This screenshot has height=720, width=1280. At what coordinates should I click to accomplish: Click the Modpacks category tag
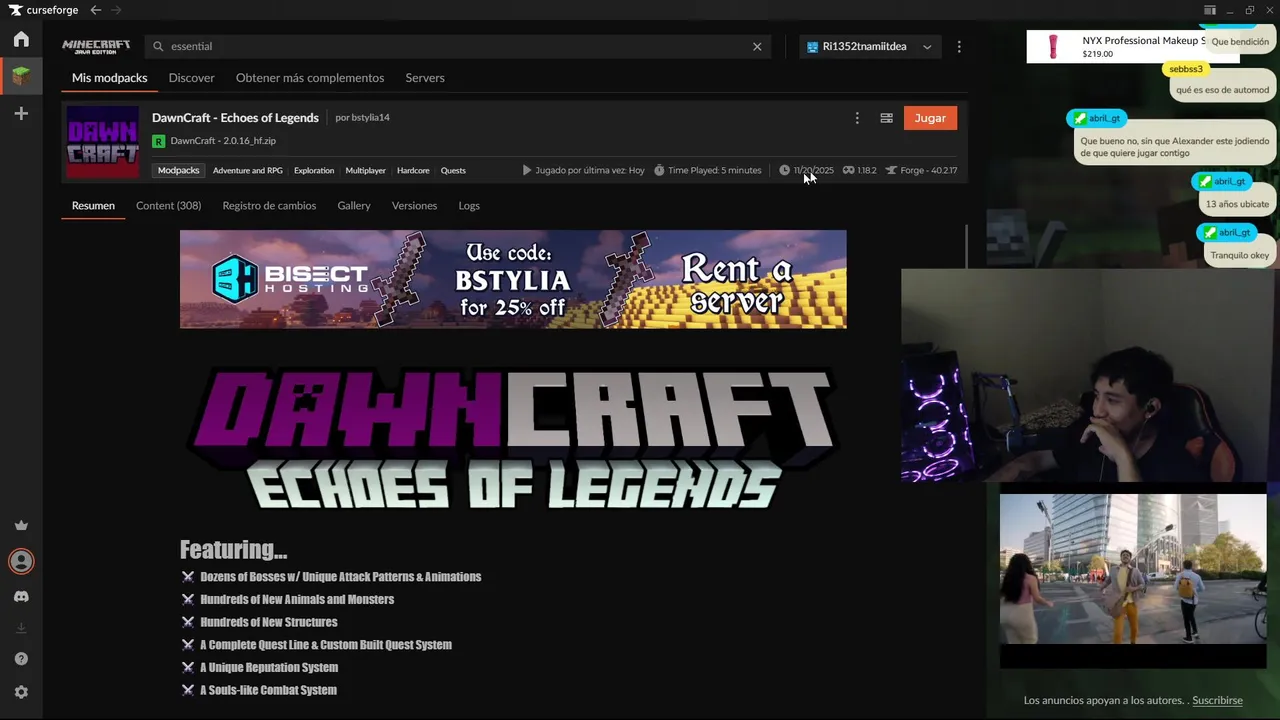[179, 171]
